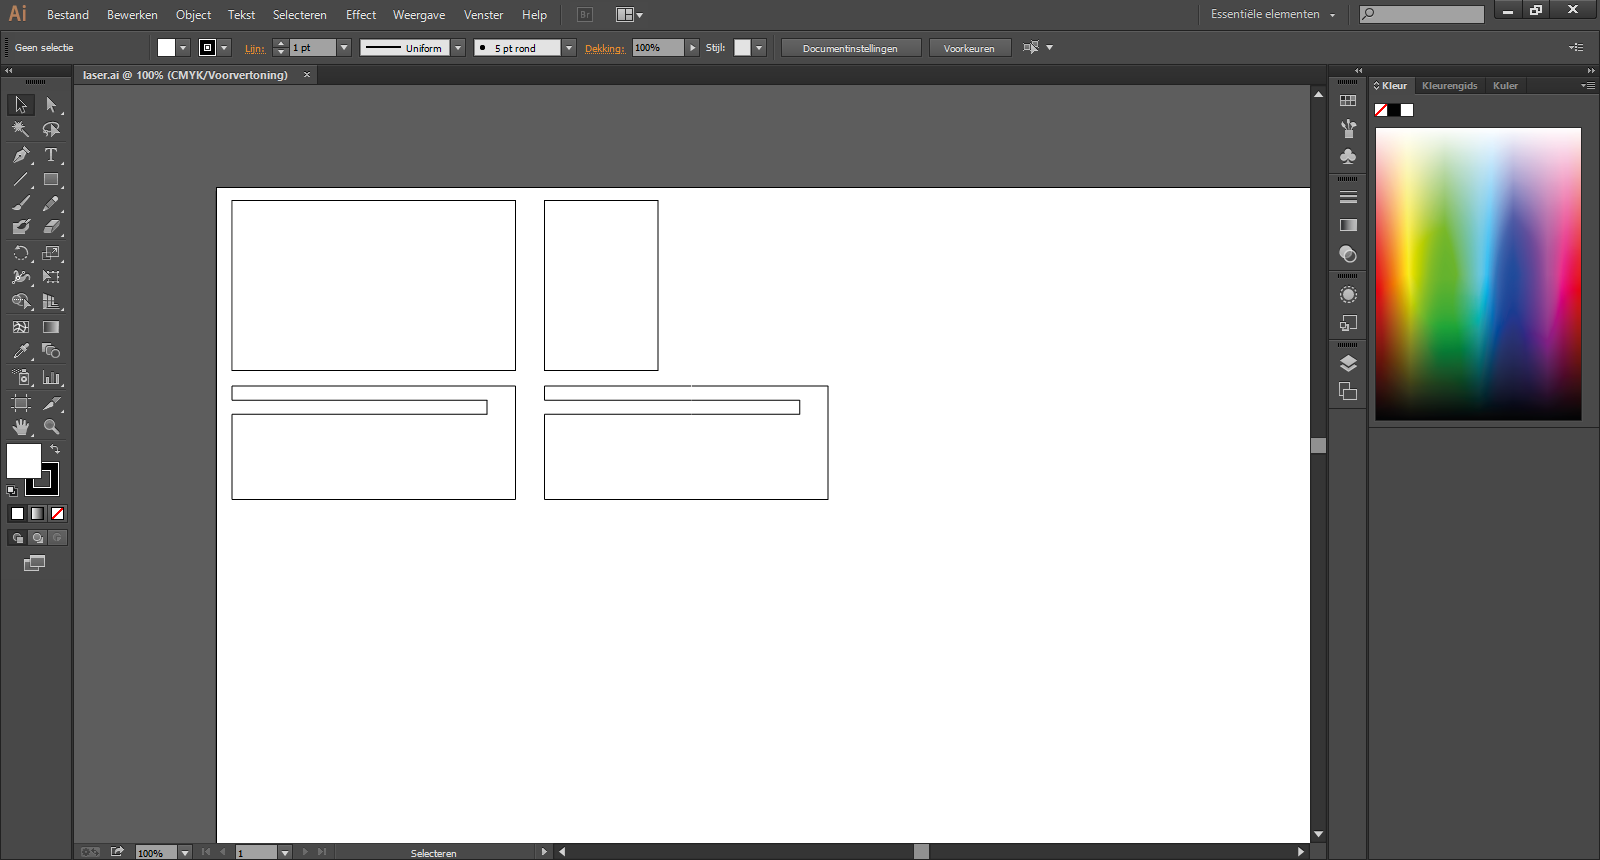Select the Artboard tool

click(21, 403)
